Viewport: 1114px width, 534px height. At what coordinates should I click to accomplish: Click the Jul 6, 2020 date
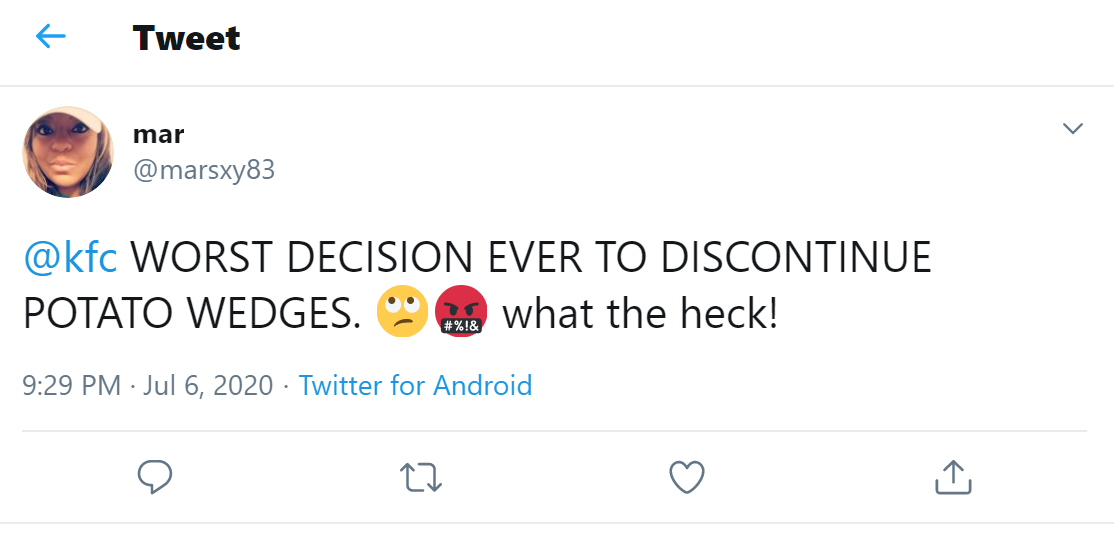coord(208,385)
